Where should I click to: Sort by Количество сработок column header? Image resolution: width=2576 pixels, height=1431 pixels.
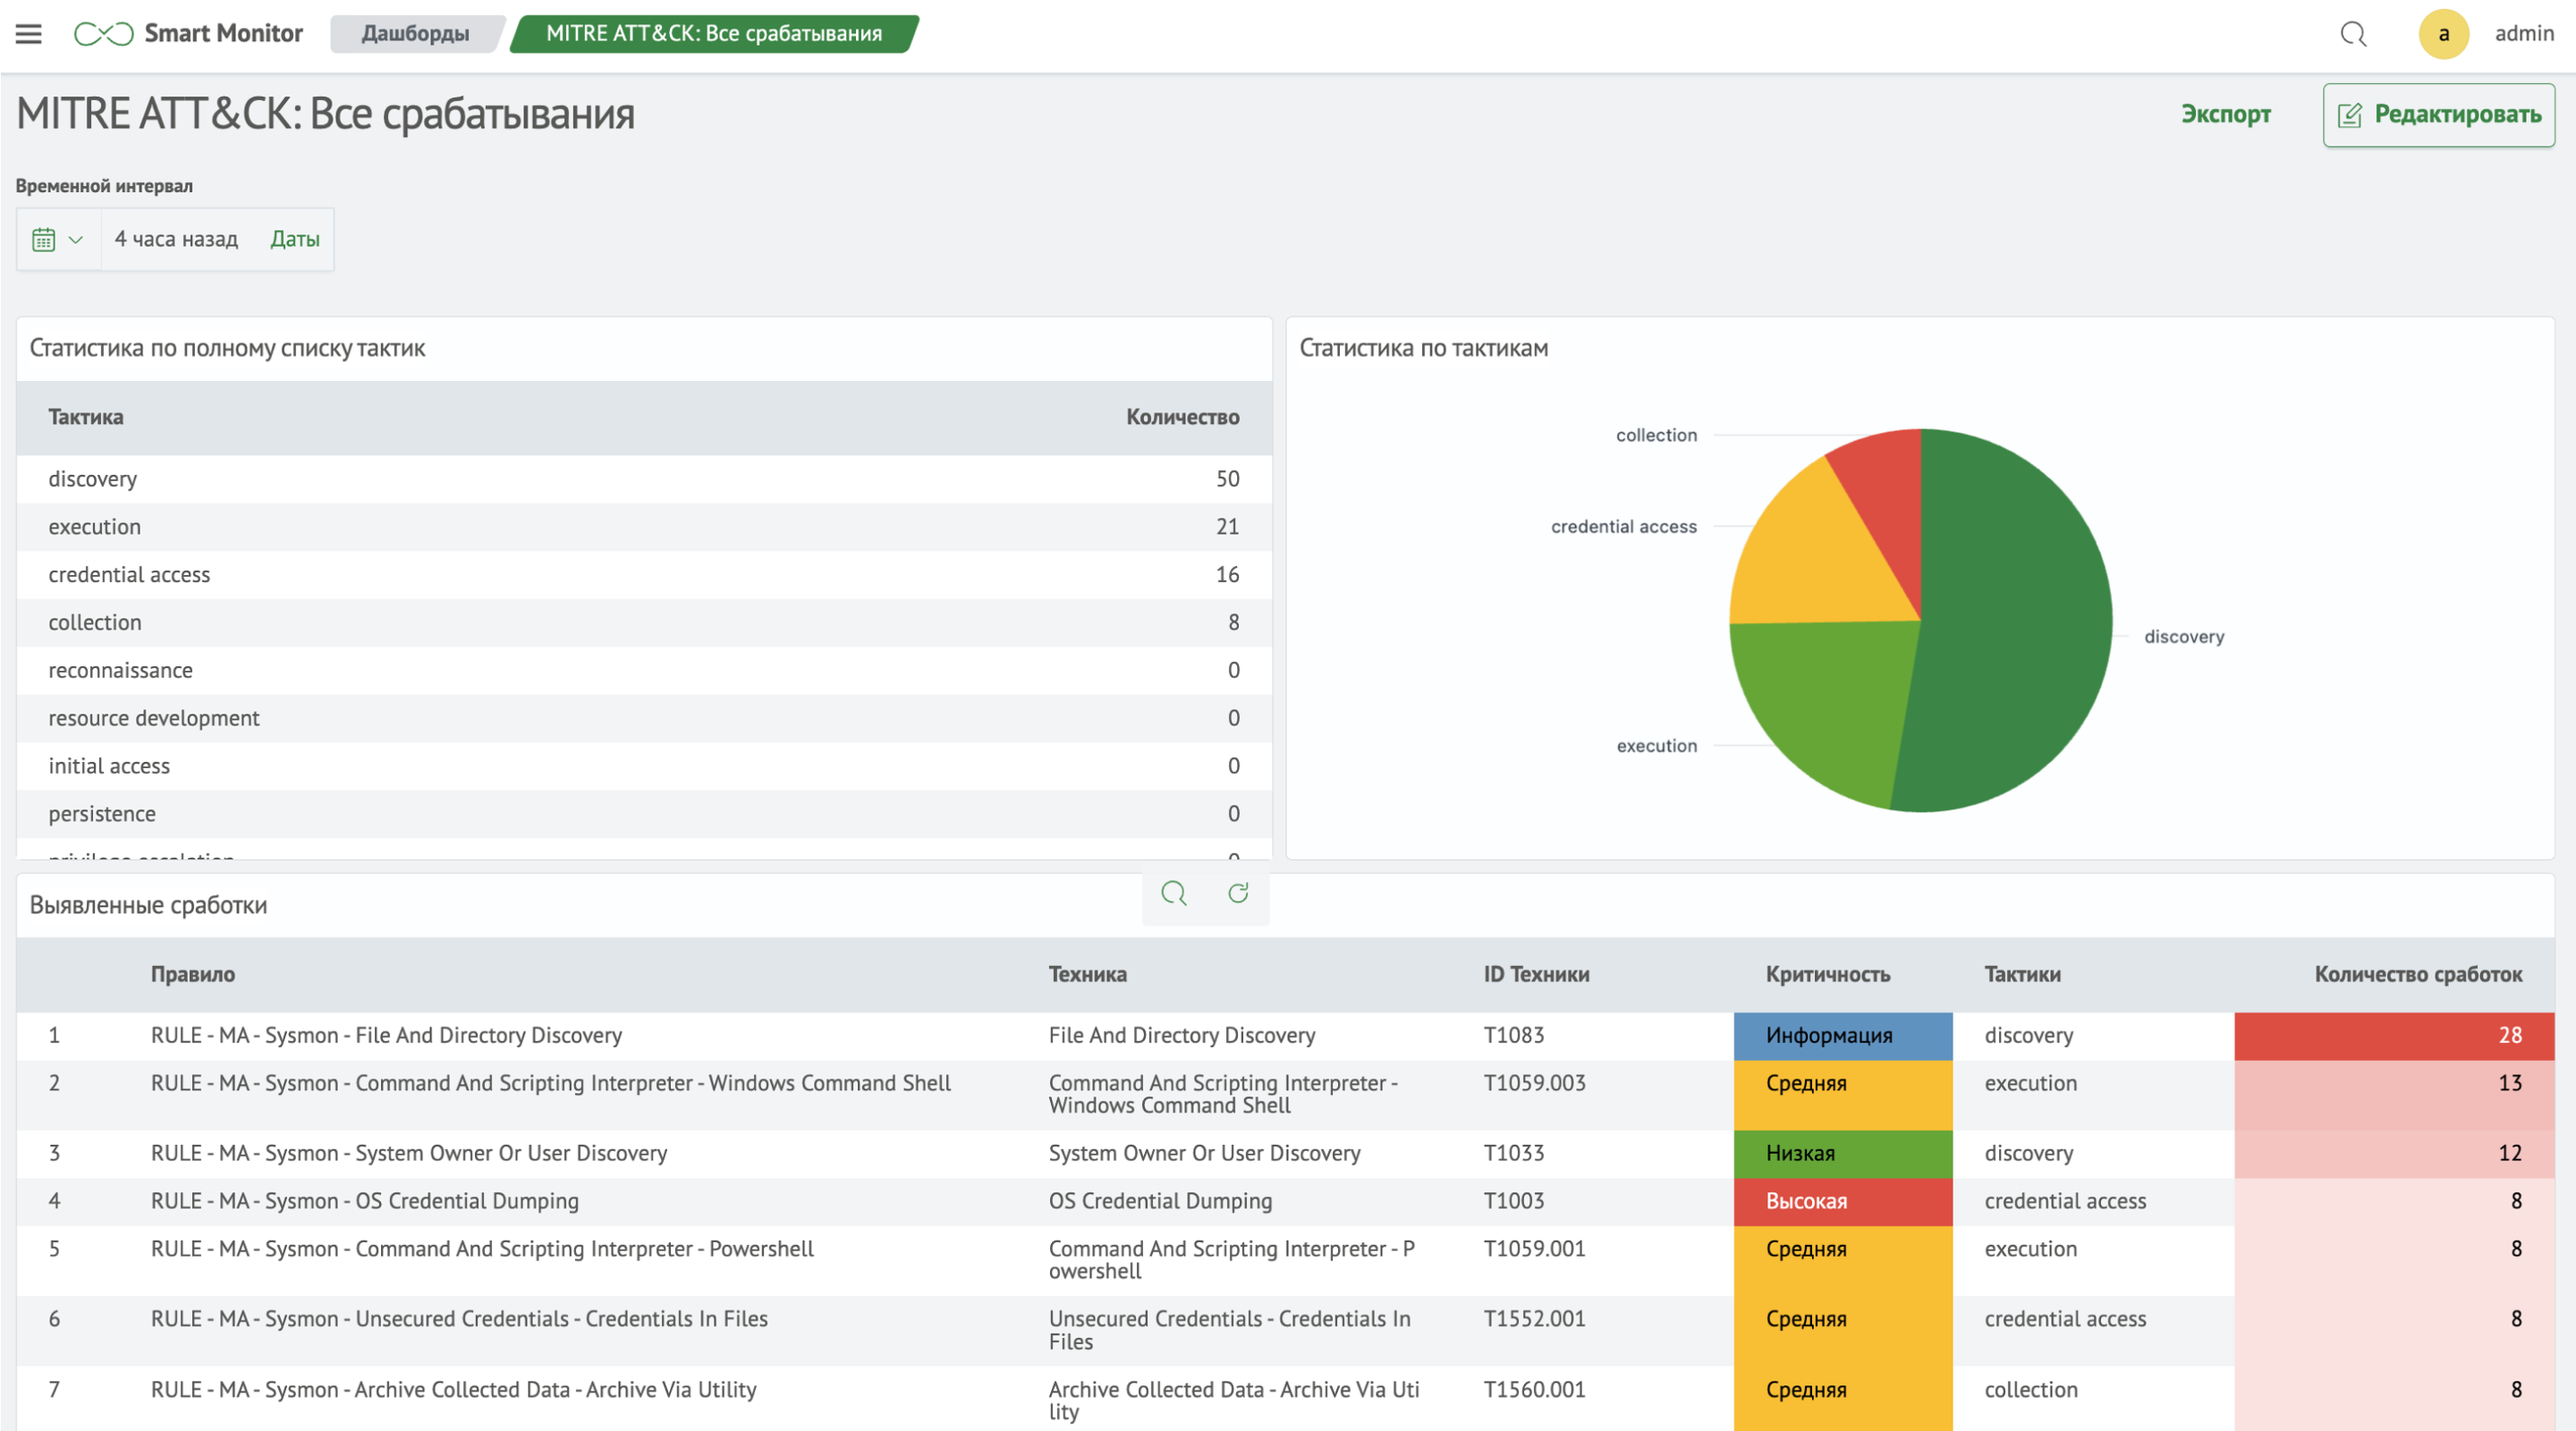tap(2417, 974)
